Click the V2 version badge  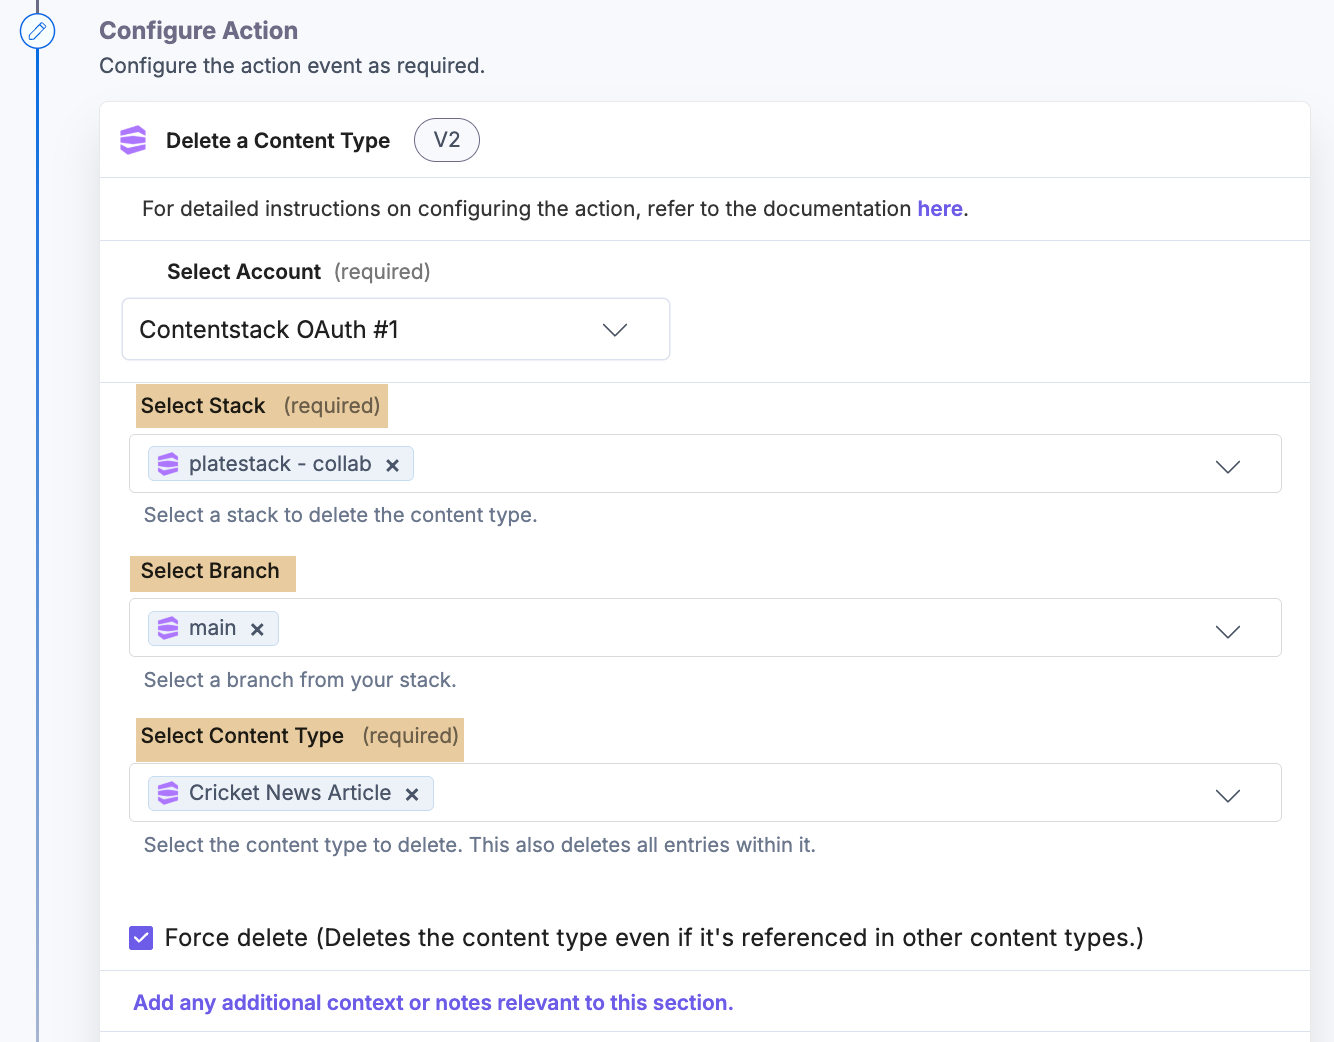point(447,140)
